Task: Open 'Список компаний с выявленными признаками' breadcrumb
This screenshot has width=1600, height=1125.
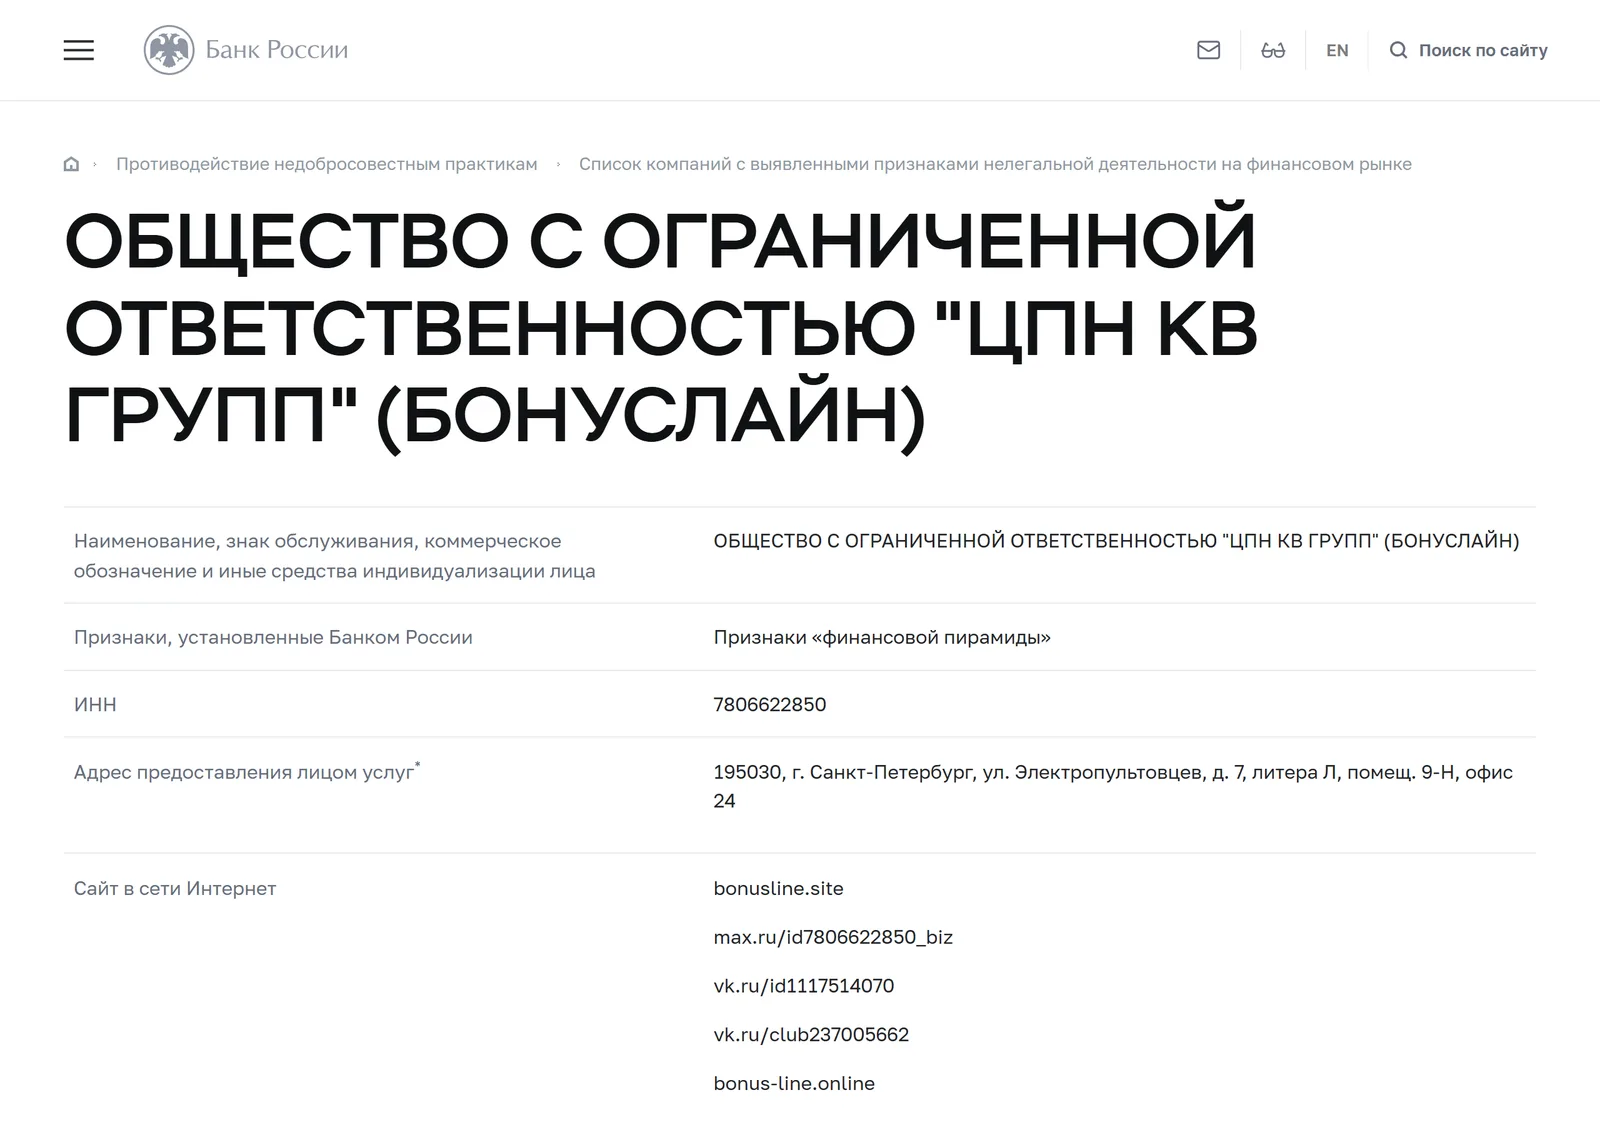Action: click(995, 164)
